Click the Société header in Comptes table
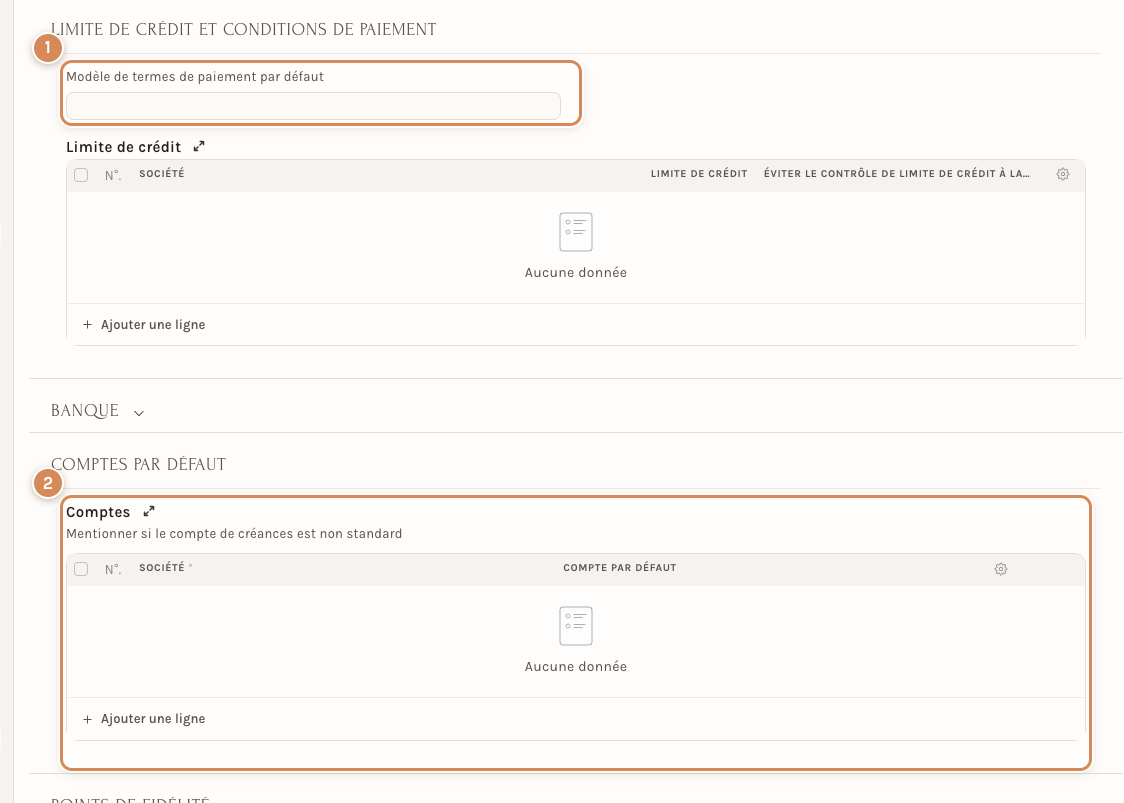Image resolution: width=1124 pixels, height=803 pixels. pos(162,567)
